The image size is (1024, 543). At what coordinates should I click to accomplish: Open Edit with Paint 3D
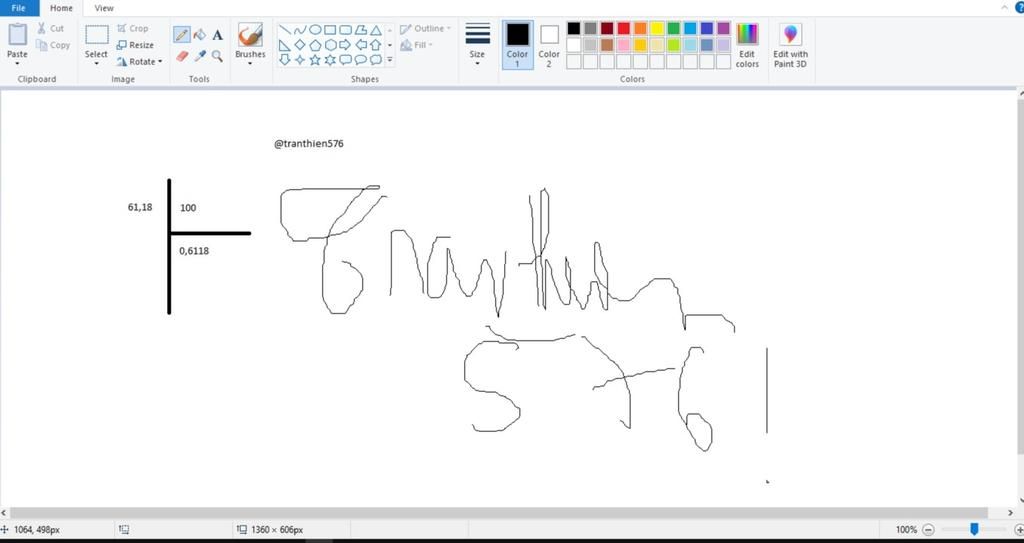[790, 46]
